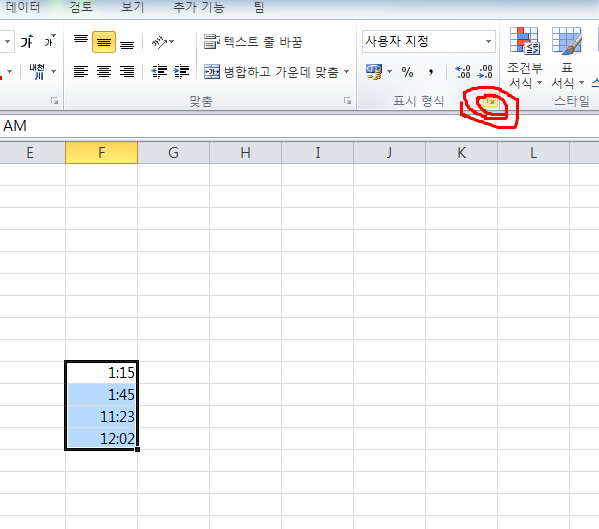Image resolution: width=599 pixels, height=529 pixels.
Task: Open the 맞춤 group dialog launcher
Action: click(x=347, y=101)
